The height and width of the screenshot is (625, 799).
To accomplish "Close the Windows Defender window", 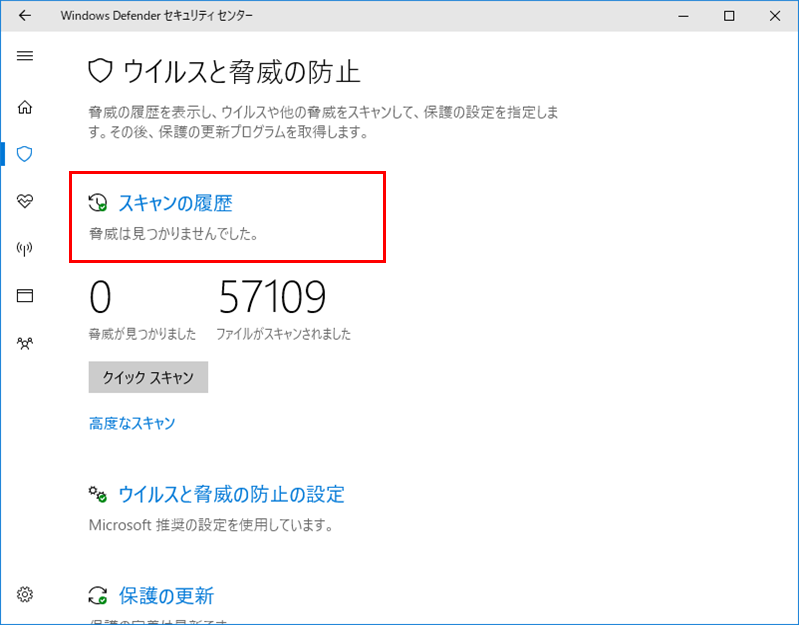I will 775,16.
